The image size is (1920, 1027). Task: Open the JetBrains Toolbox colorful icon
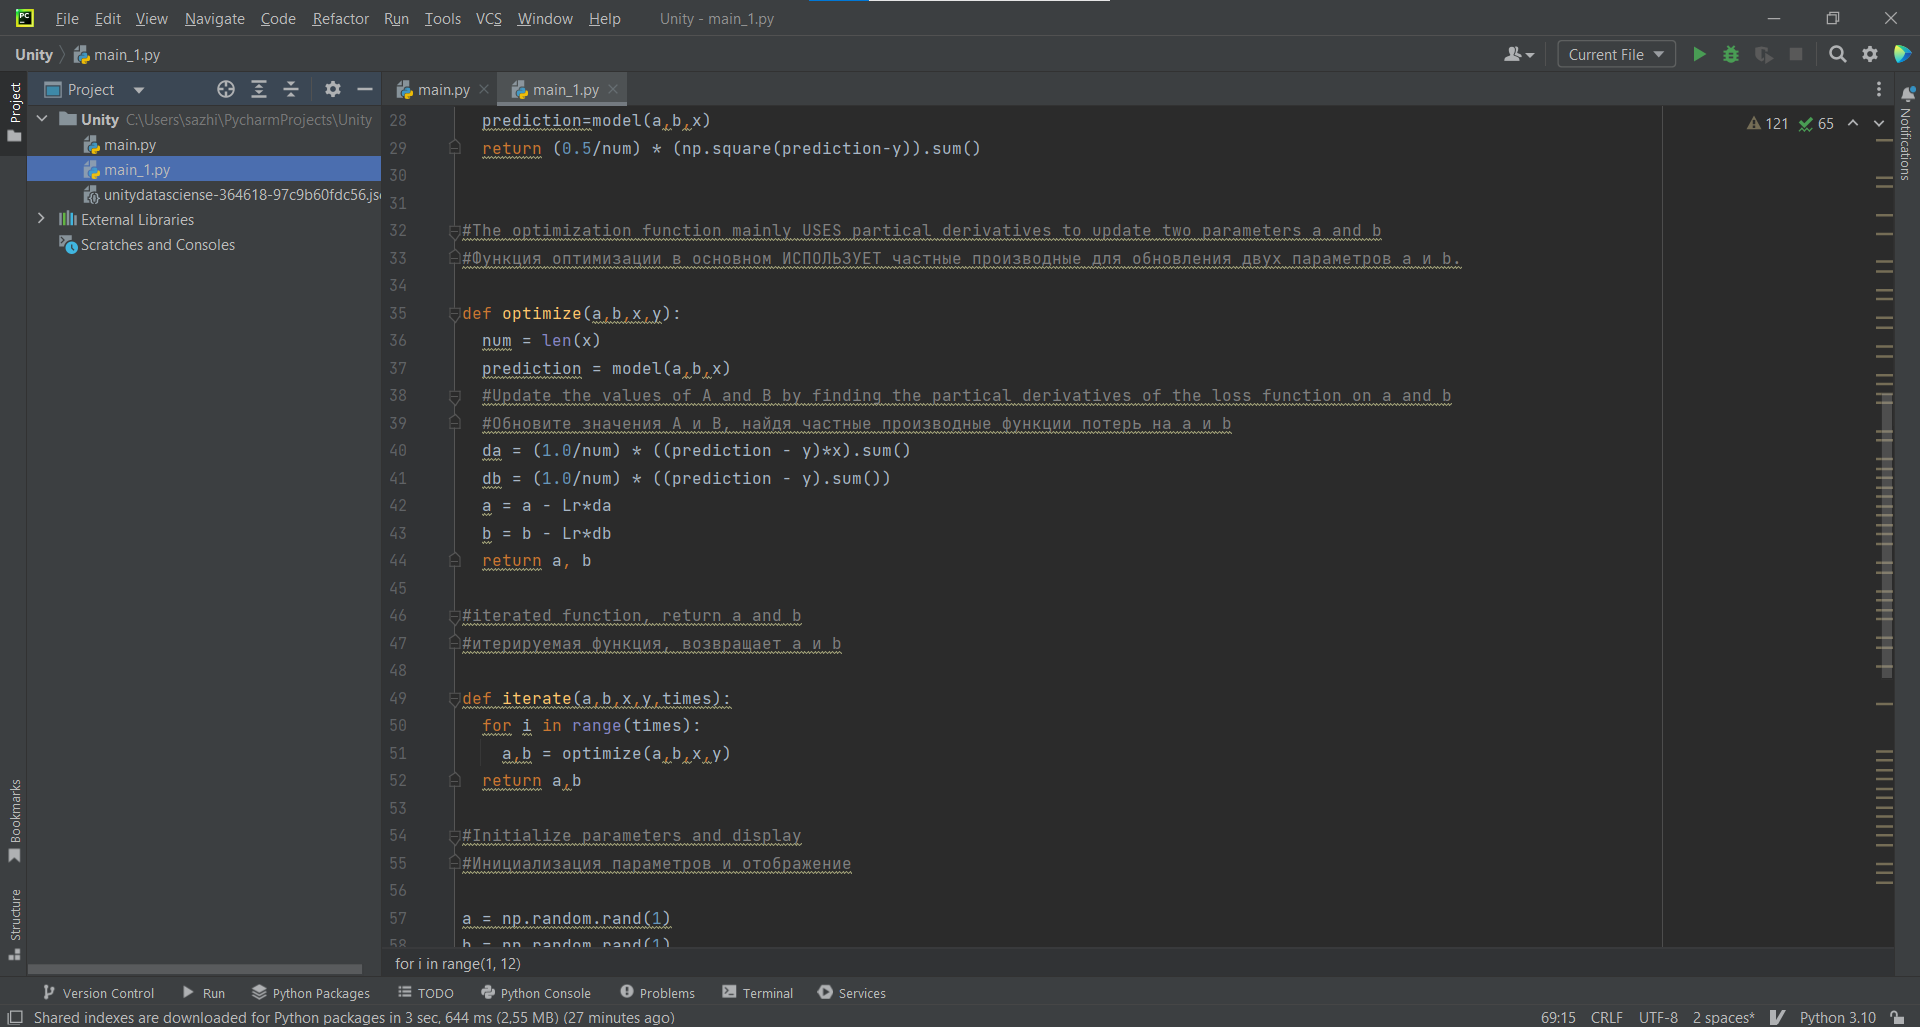coord(1902,54)
